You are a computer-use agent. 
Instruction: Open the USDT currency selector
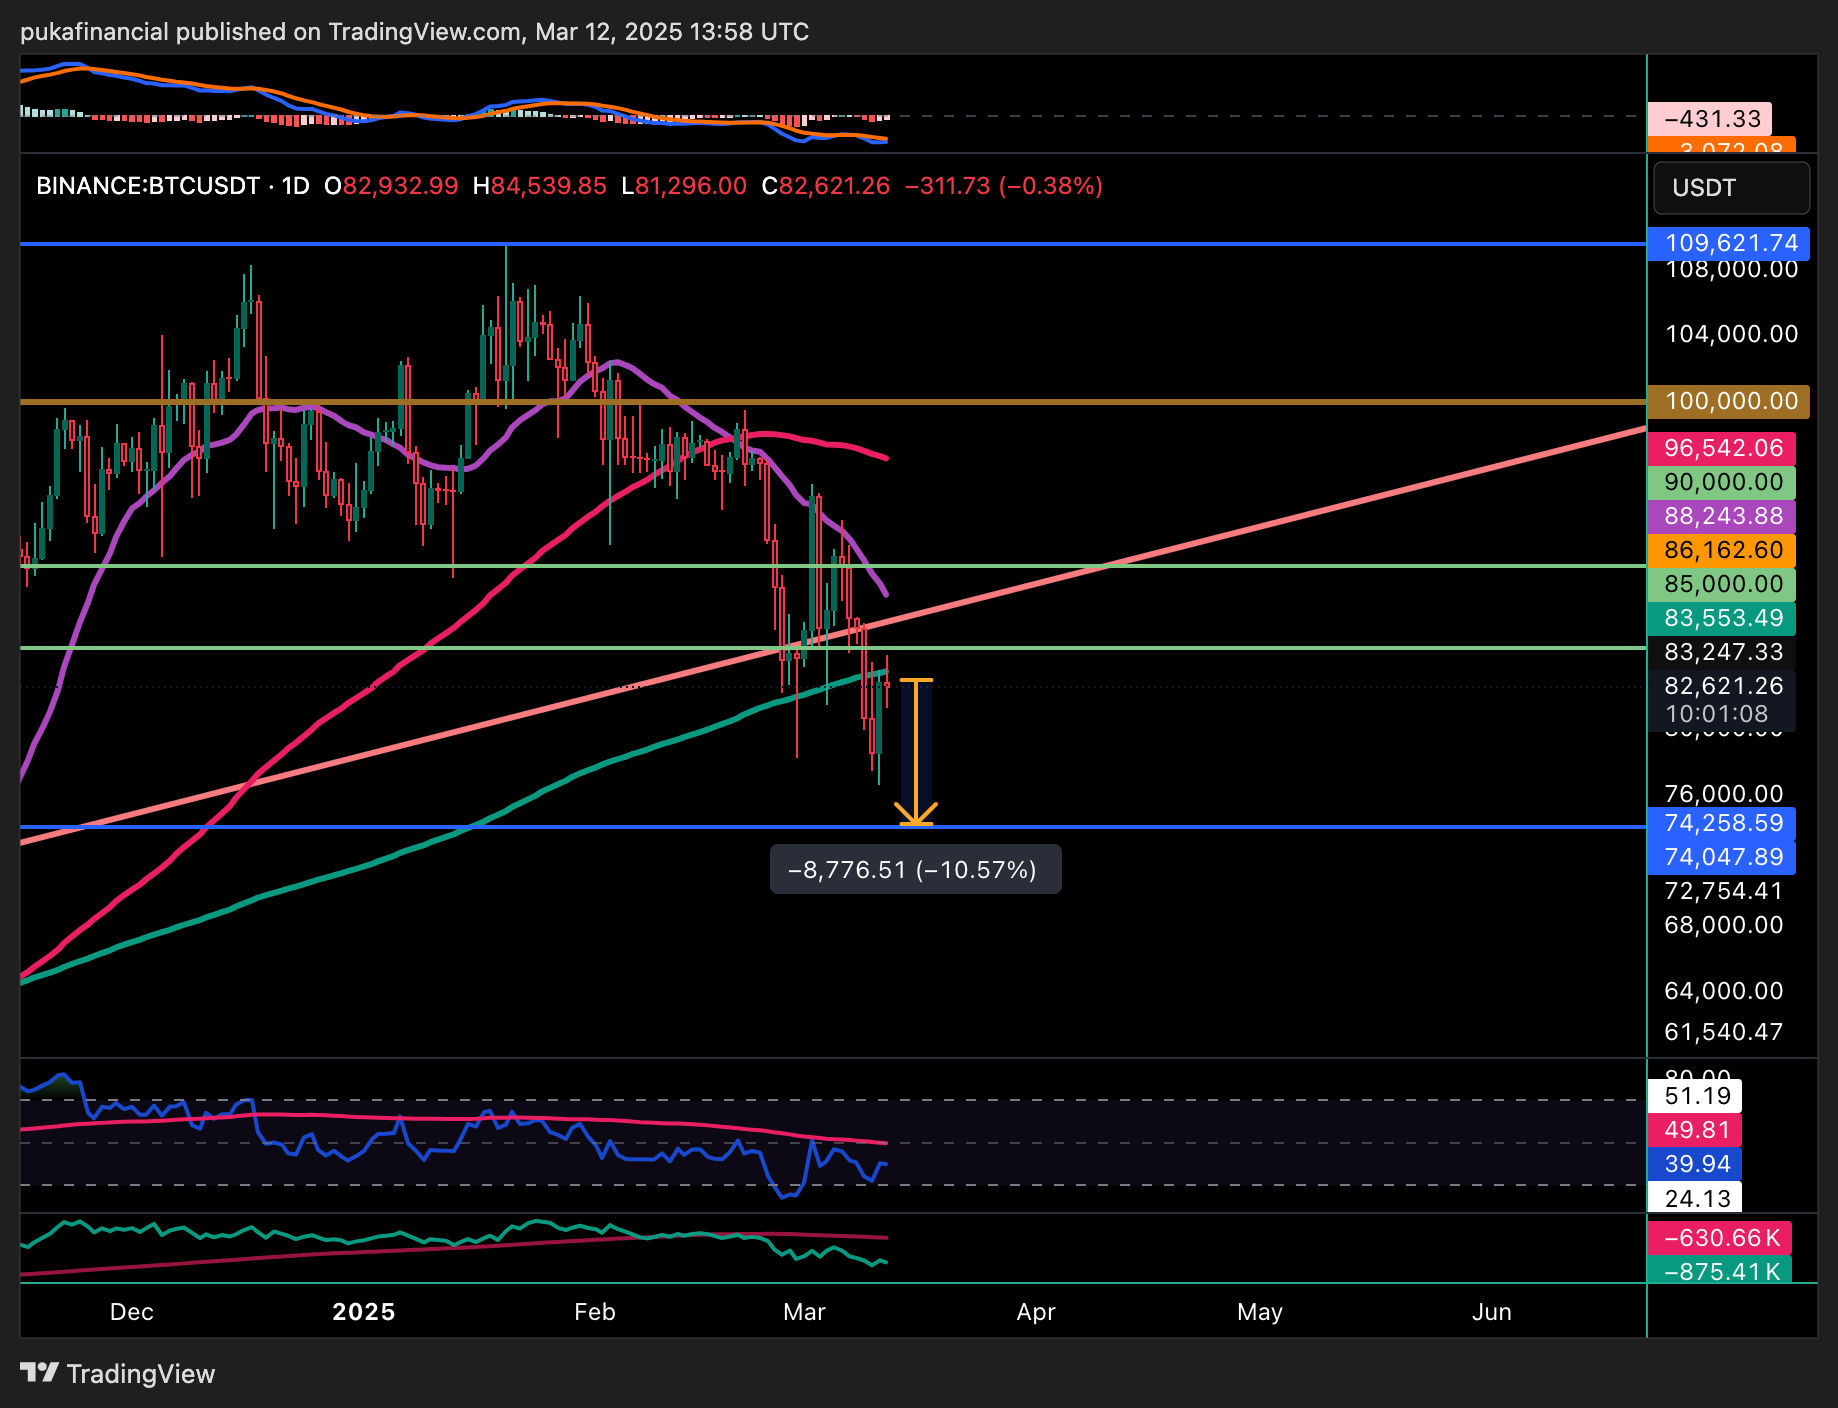click(x=1730, y=188)
